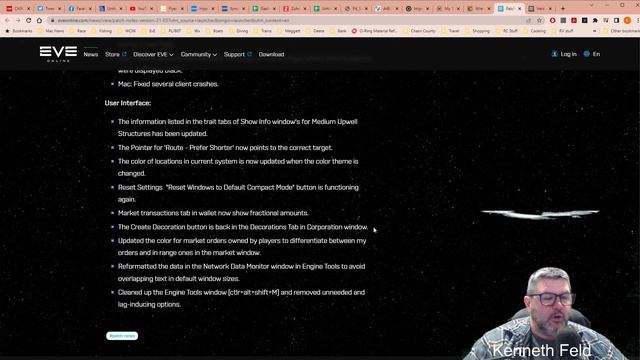640x360 pixels.
Task: Open the new tab plus button
Action: (x=563, y=8)
